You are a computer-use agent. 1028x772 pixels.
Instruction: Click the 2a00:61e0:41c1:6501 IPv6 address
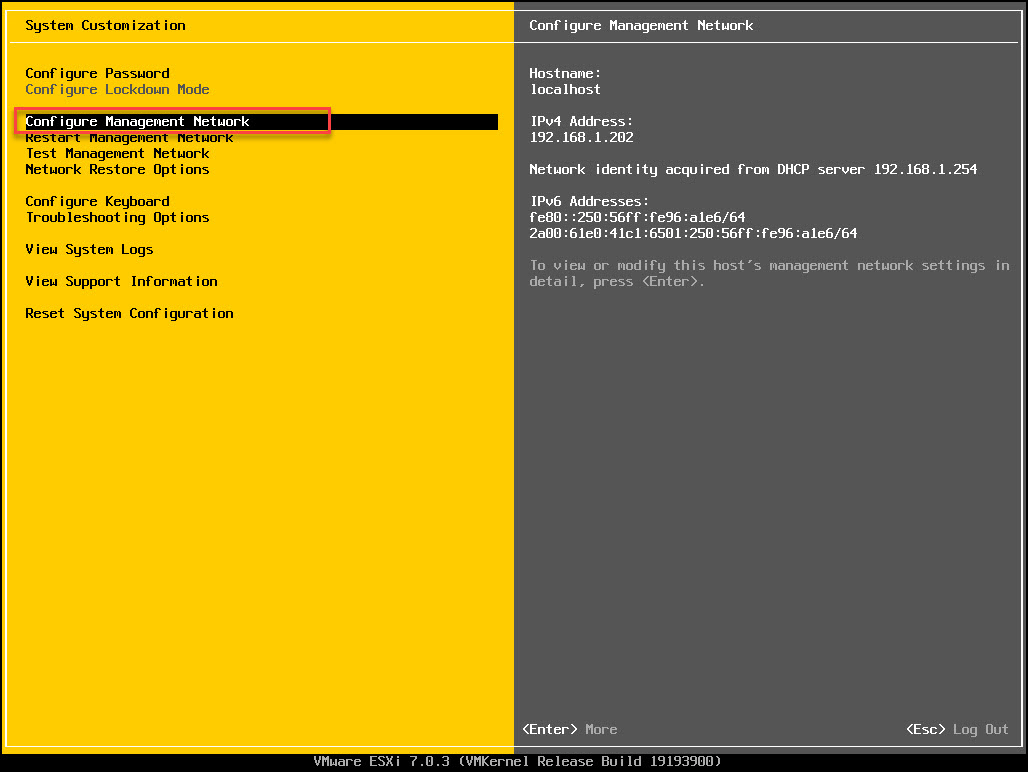[x=693, y=233]
